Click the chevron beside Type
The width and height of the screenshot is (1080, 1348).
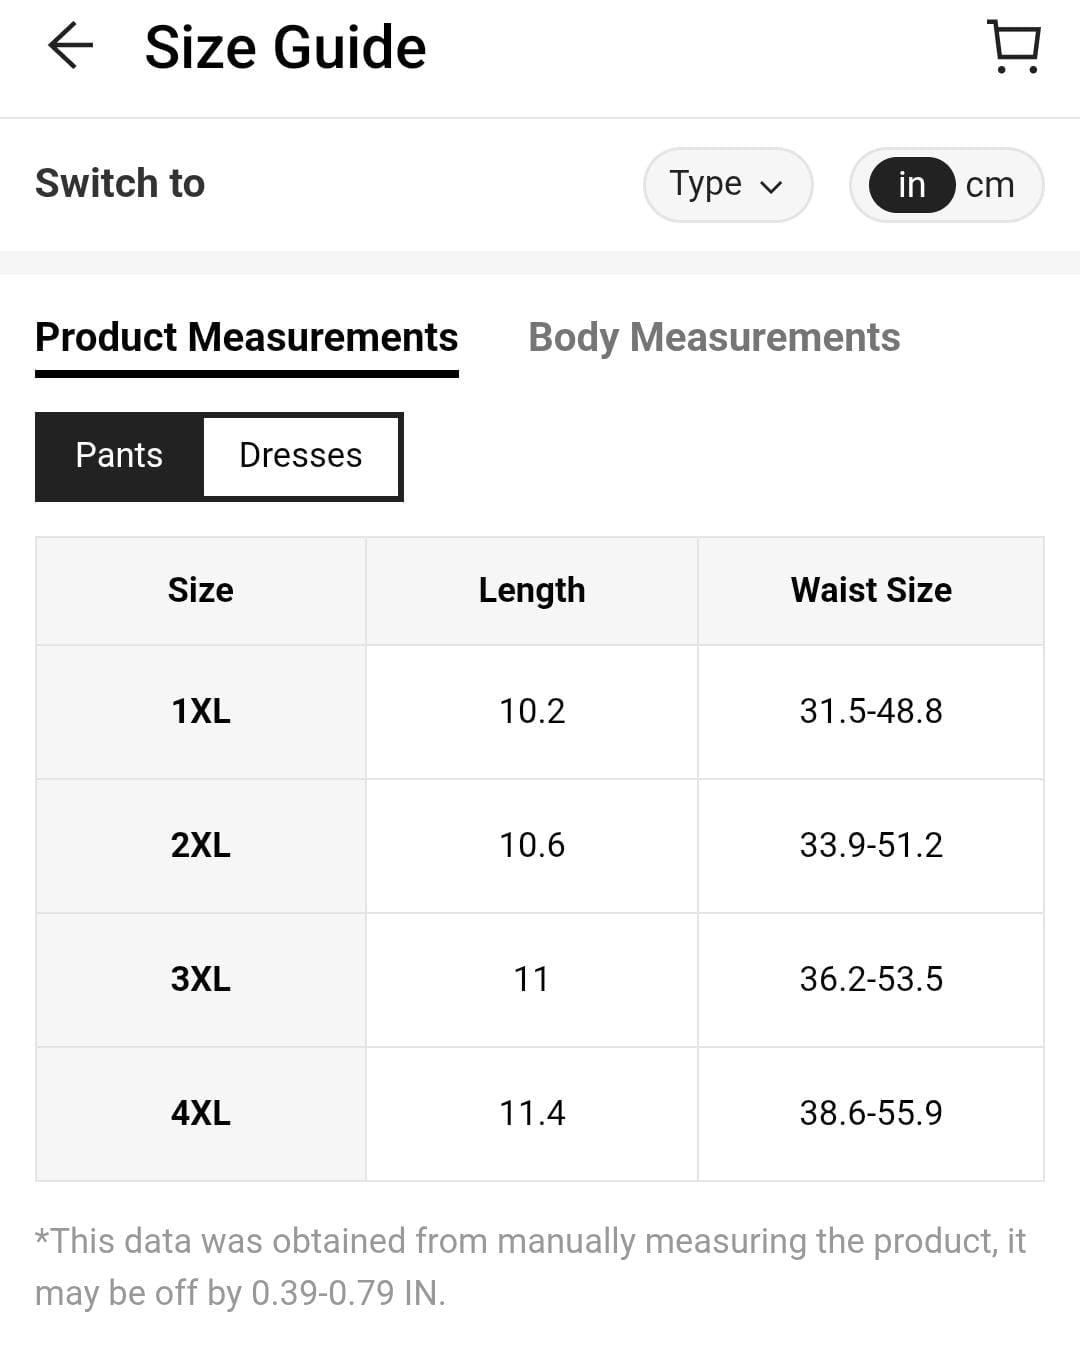[771, 187]
